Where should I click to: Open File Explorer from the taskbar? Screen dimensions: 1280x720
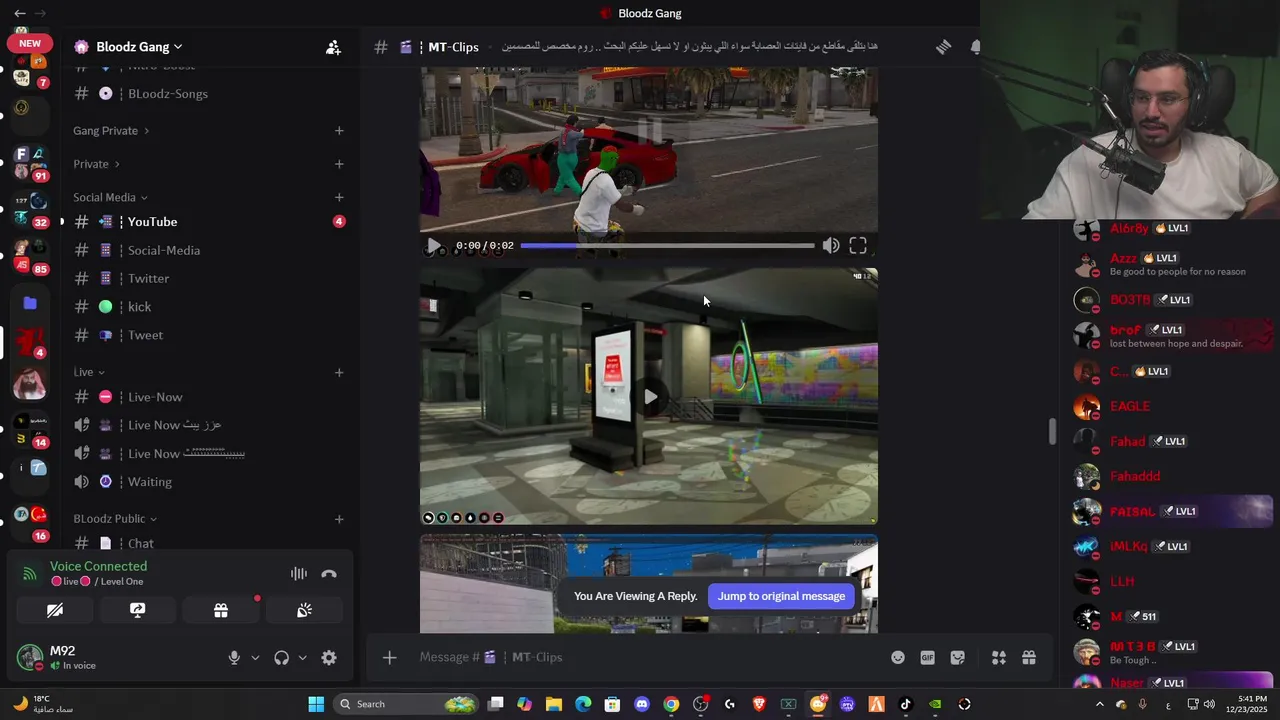tap(554, 704)
